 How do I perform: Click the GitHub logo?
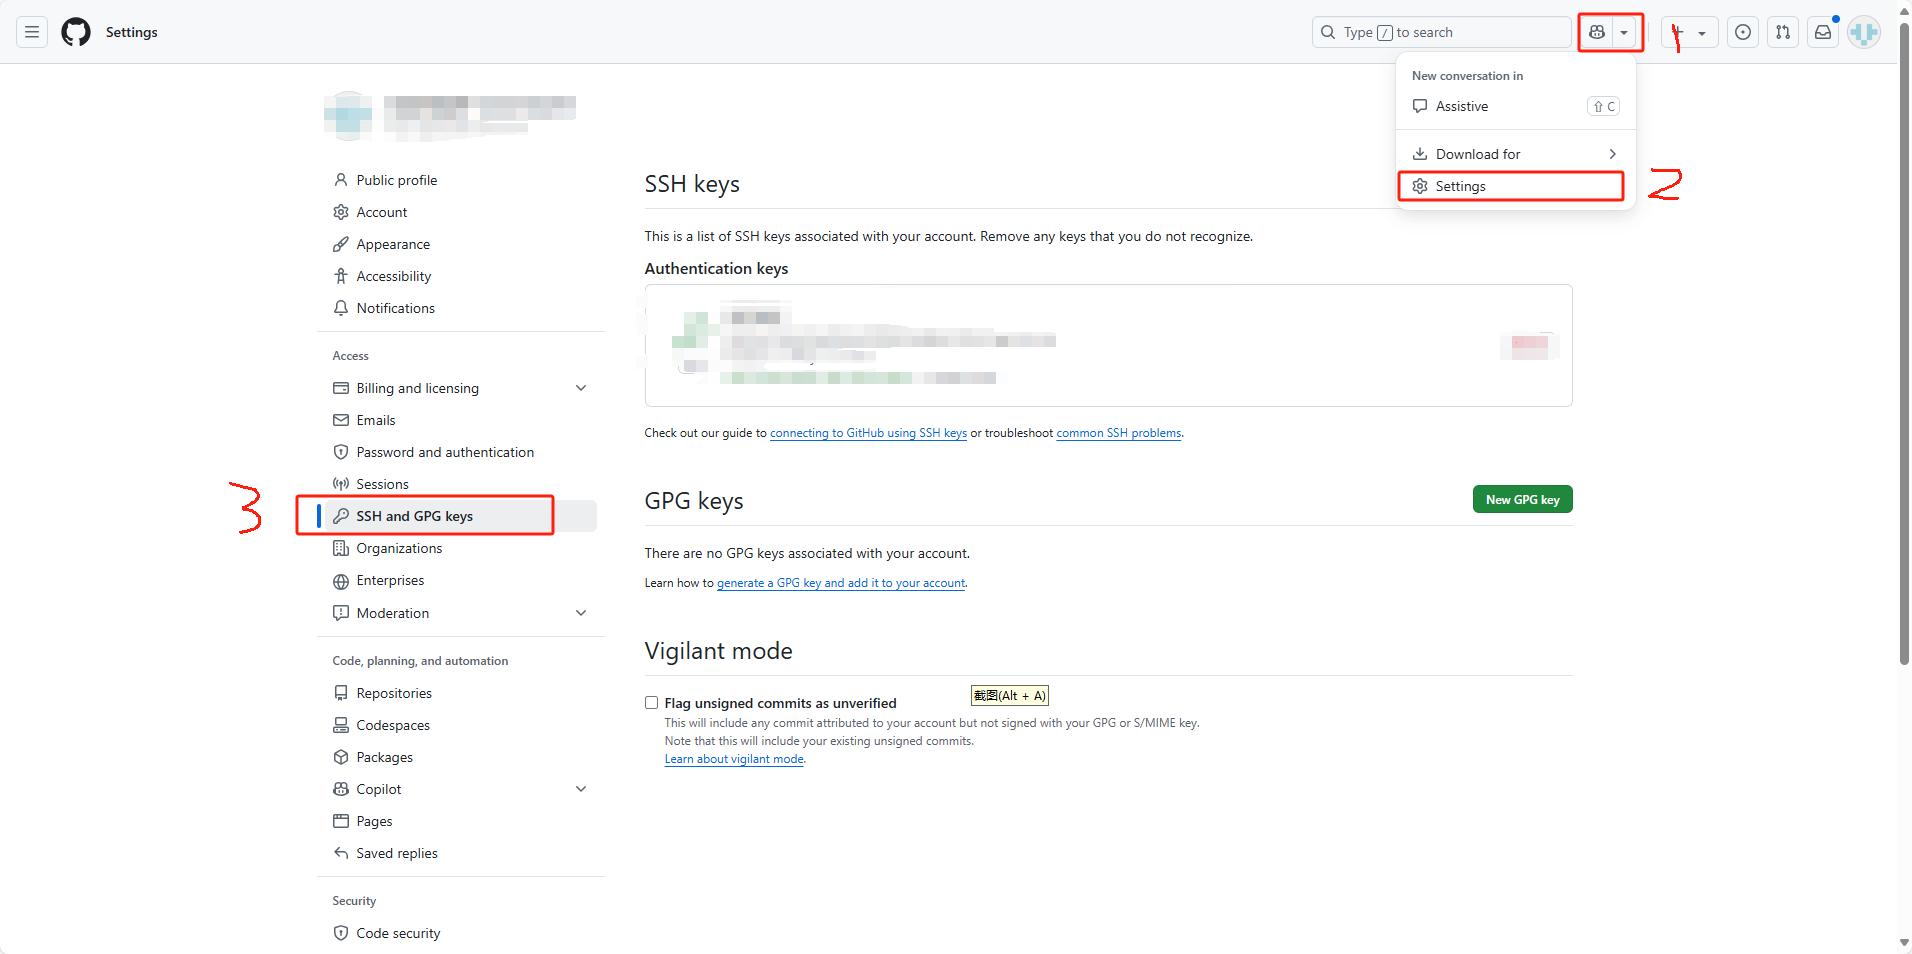point(75,32)
